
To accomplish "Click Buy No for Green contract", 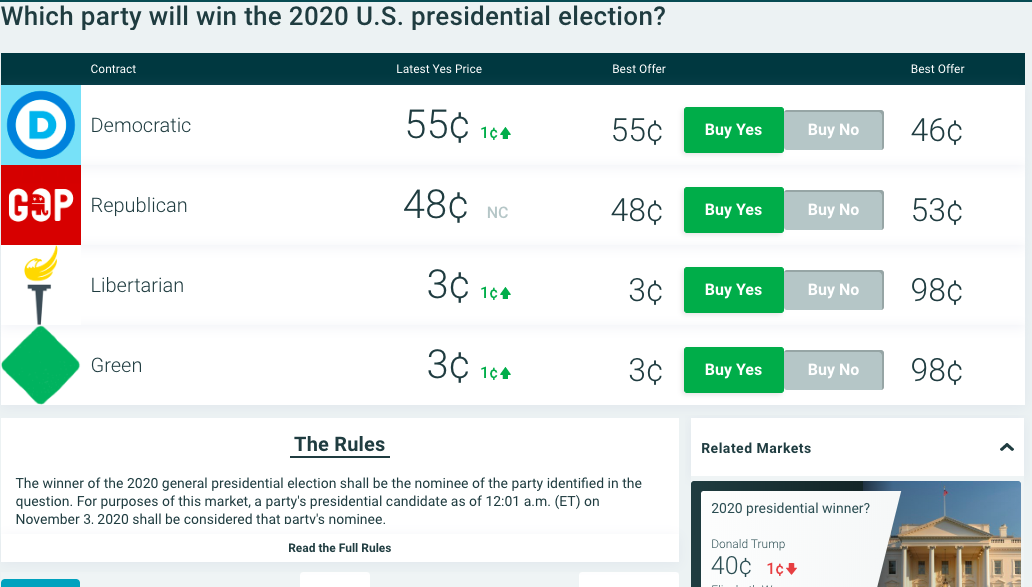I will pos(833,370).
